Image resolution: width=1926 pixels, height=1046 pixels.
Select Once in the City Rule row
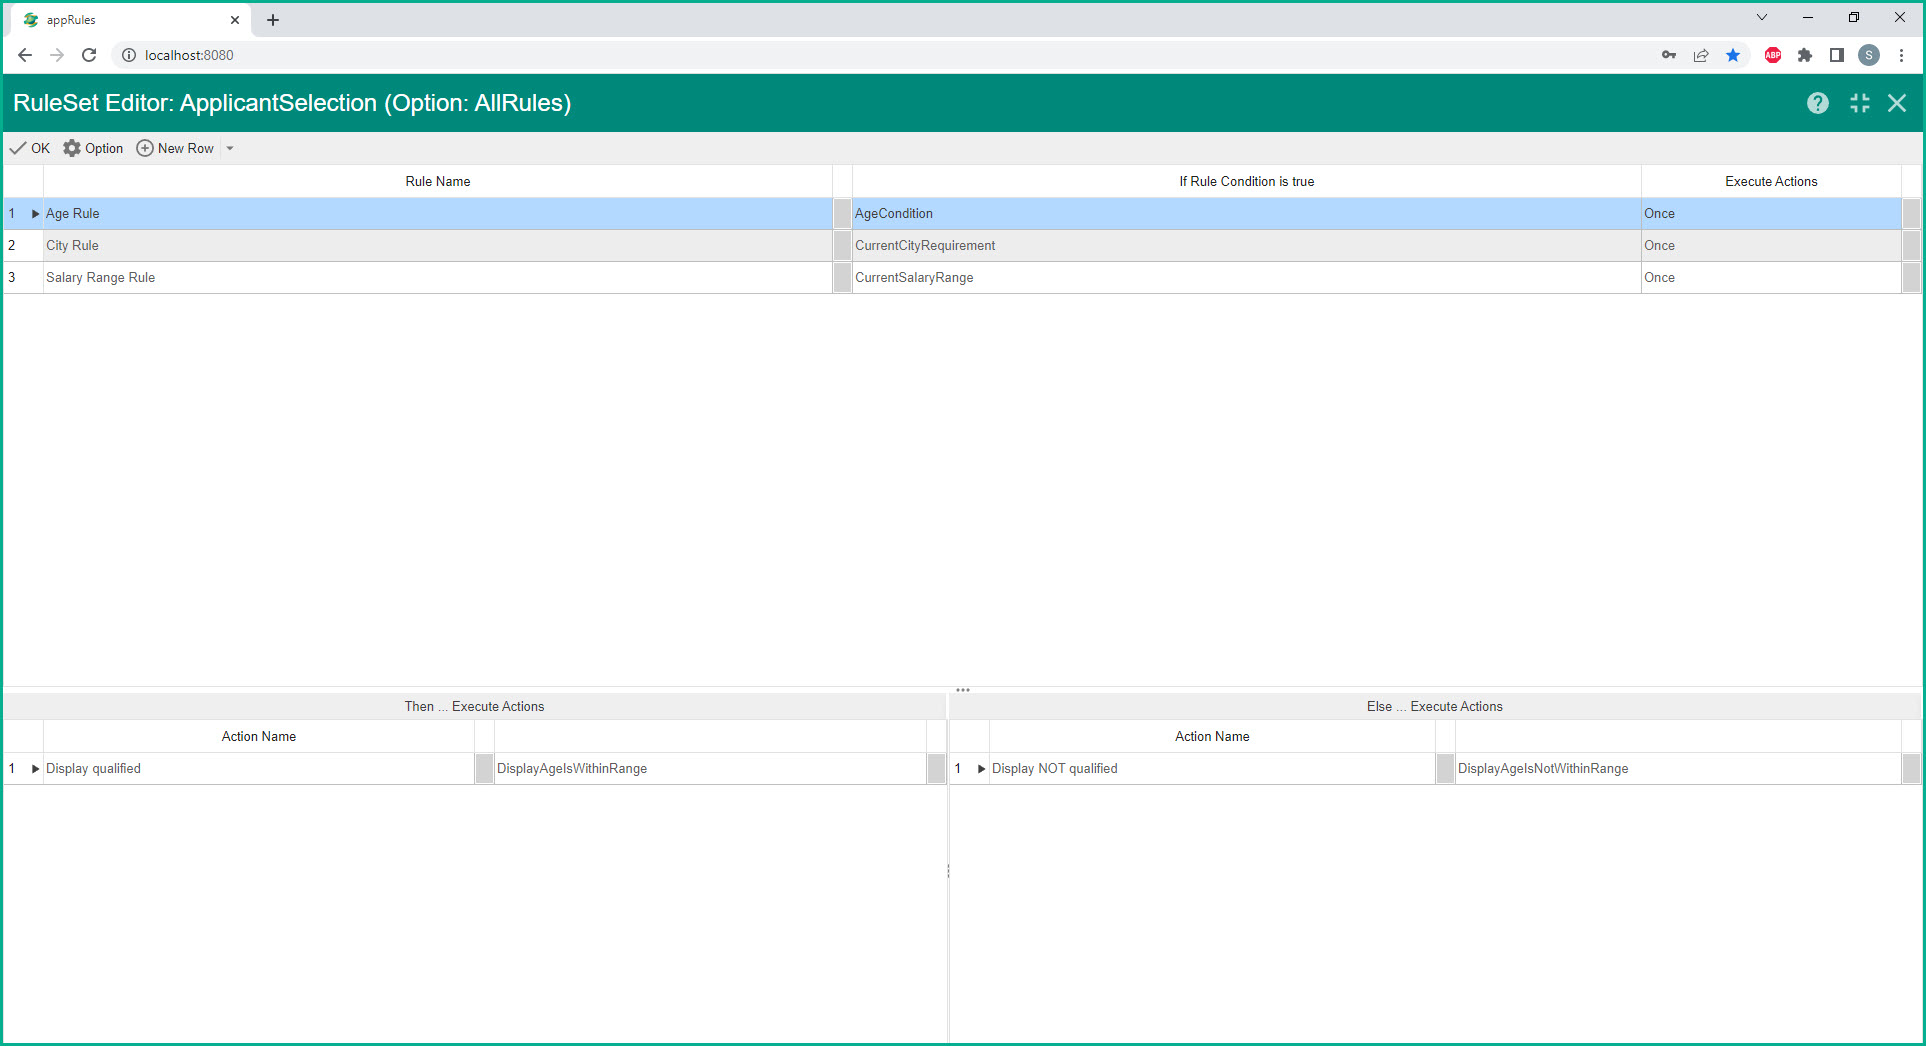click(1771, 246)
